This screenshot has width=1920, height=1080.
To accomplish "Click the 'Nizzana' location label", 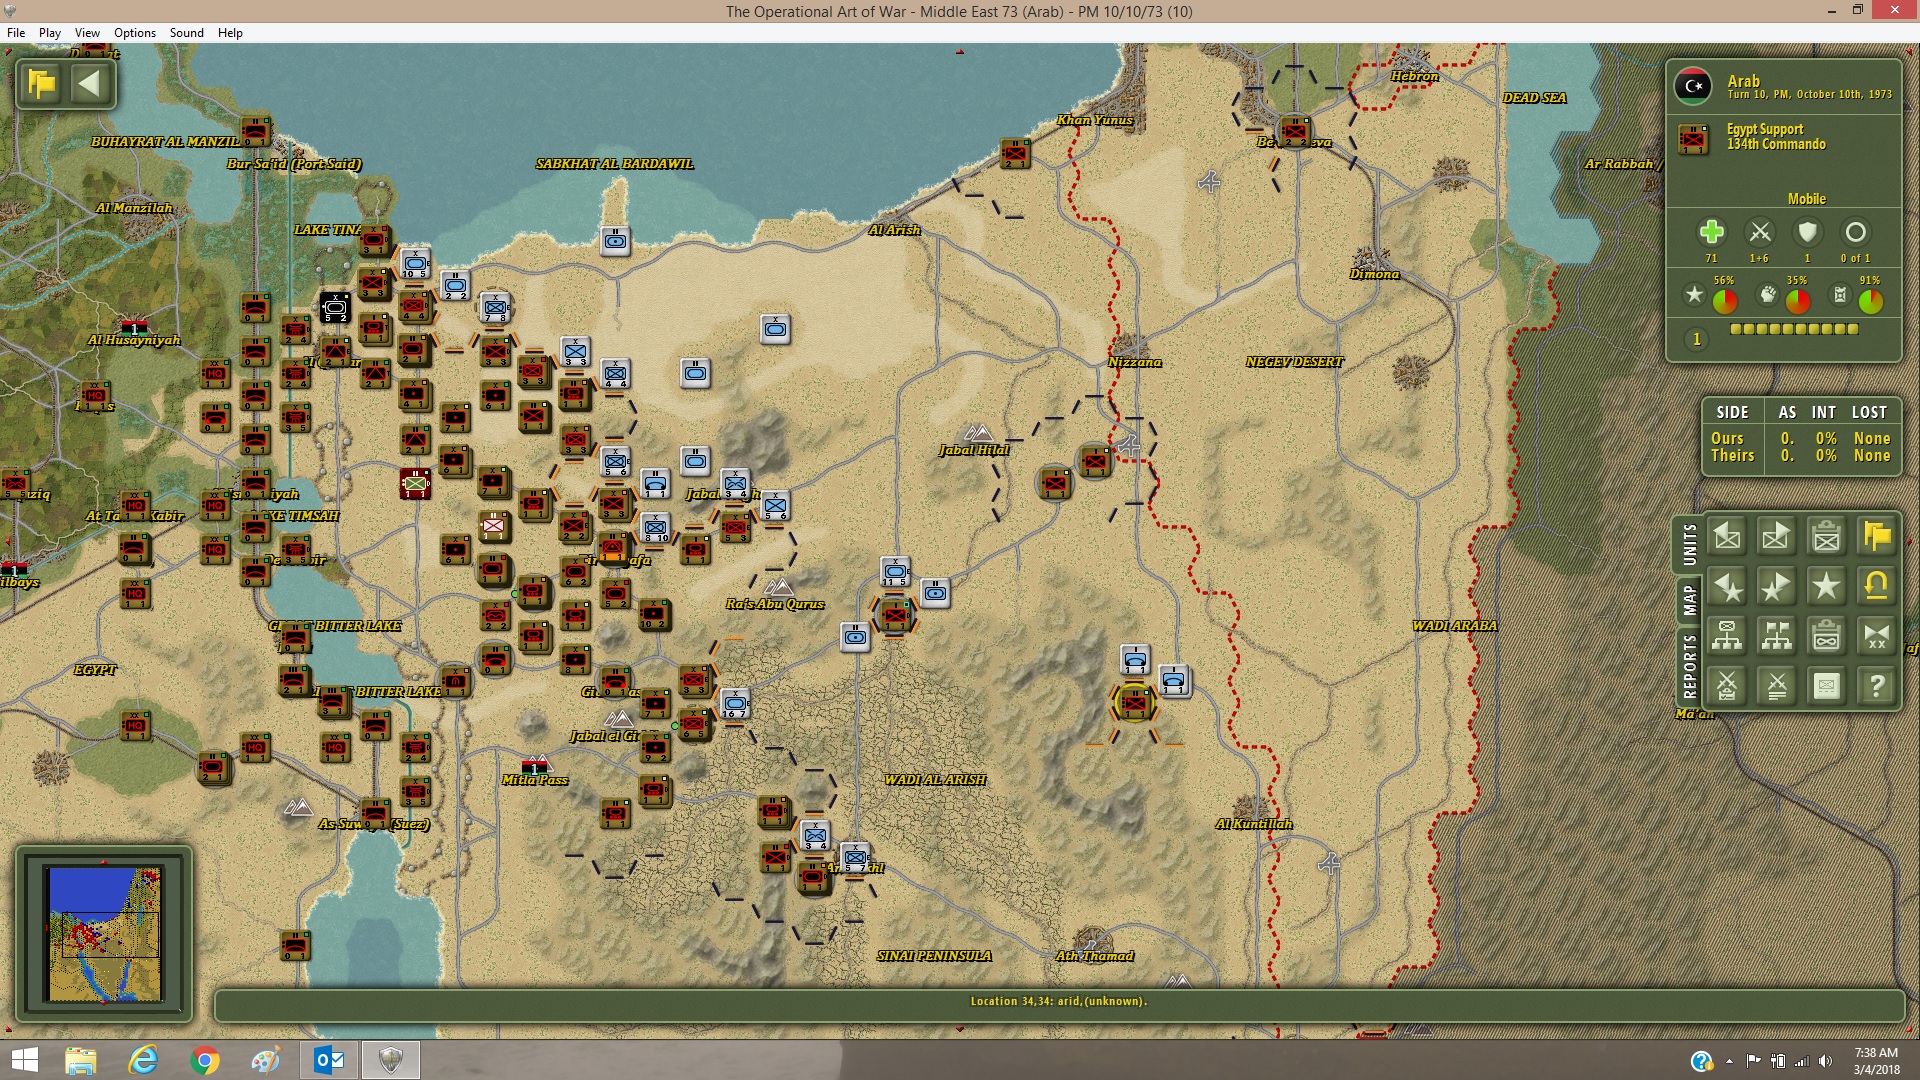I will coord(1134,362).
